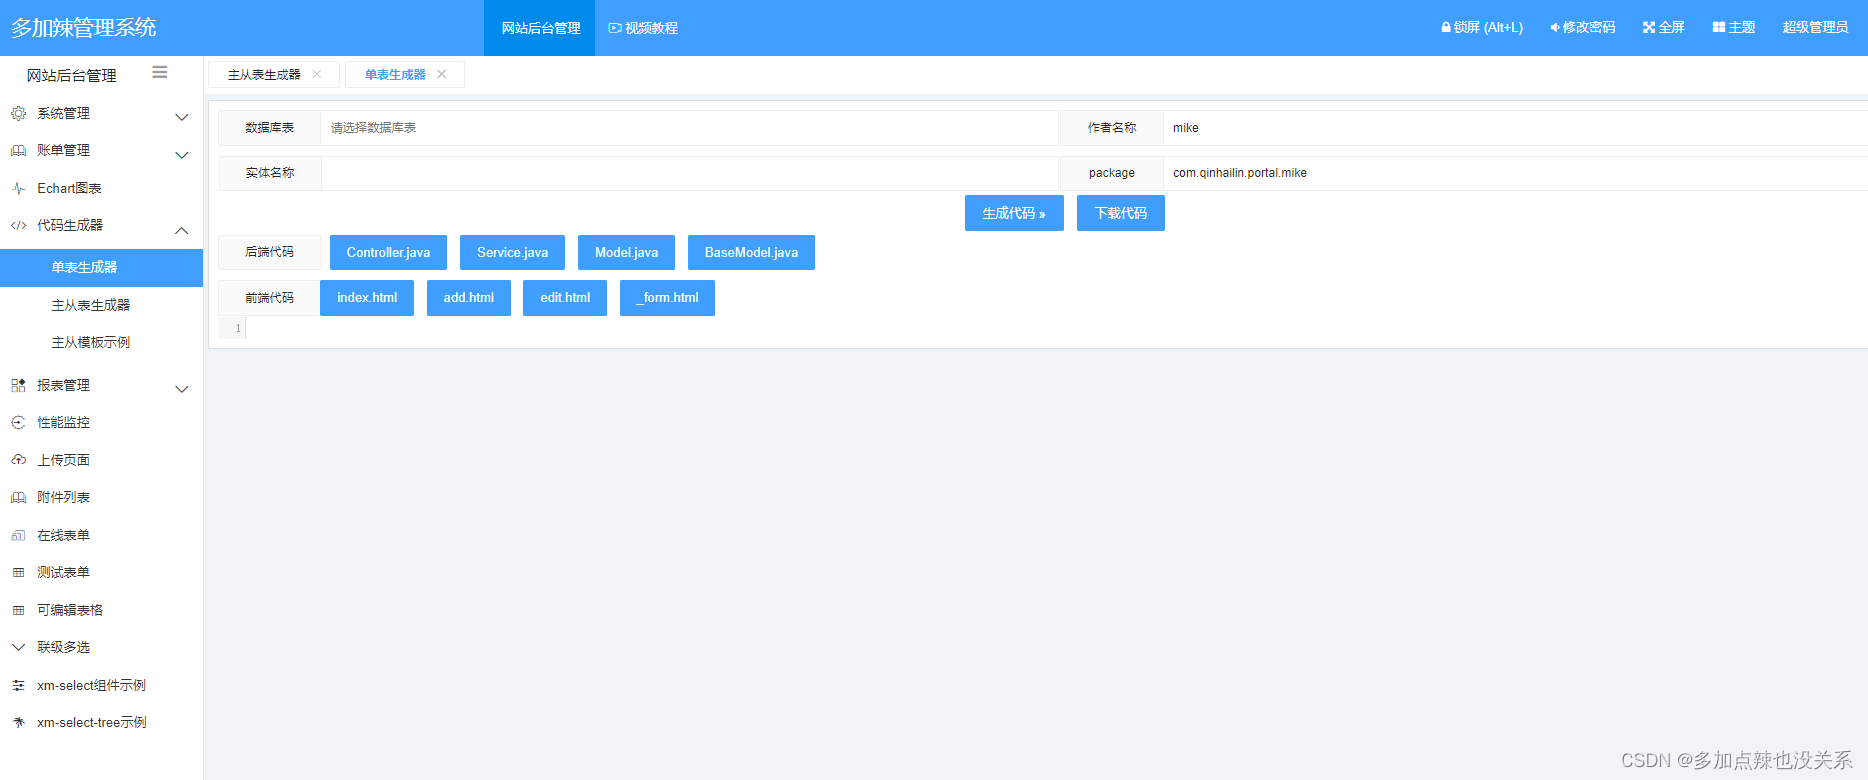Show _form.html code
This screenshot has height=780, width=1868.
point(667,298)
